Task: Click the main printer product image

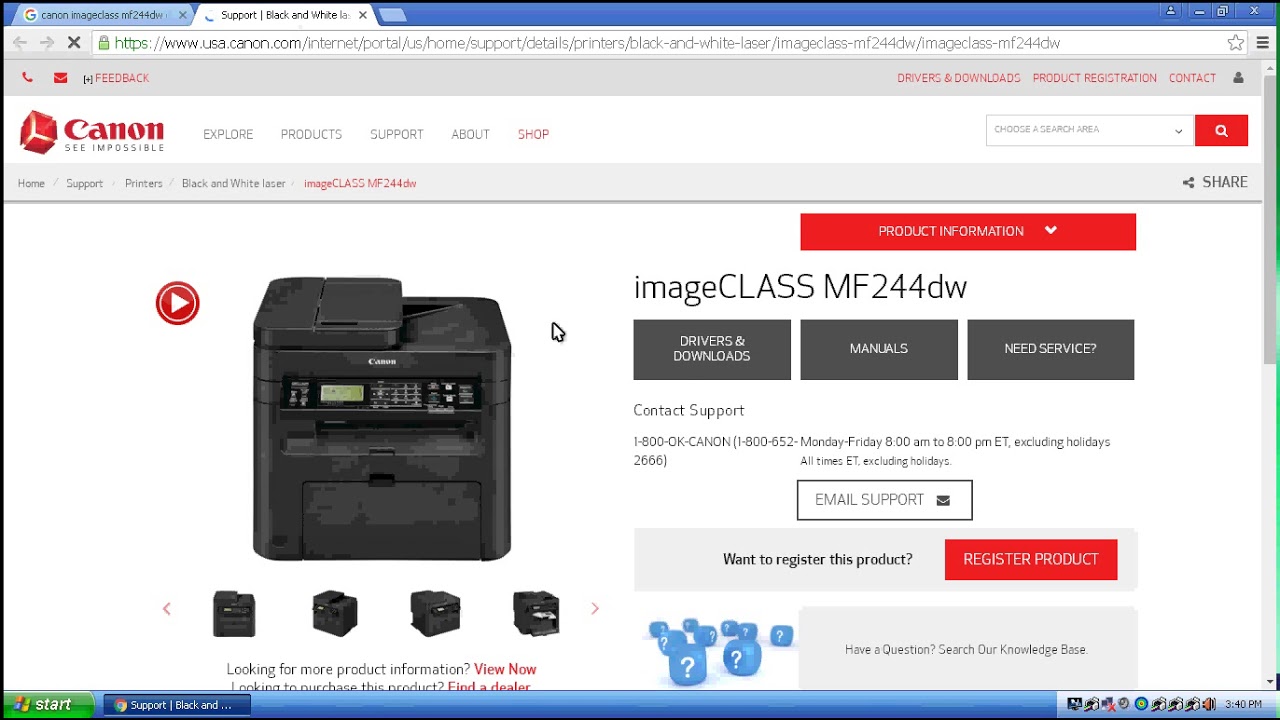Action: 382,419
